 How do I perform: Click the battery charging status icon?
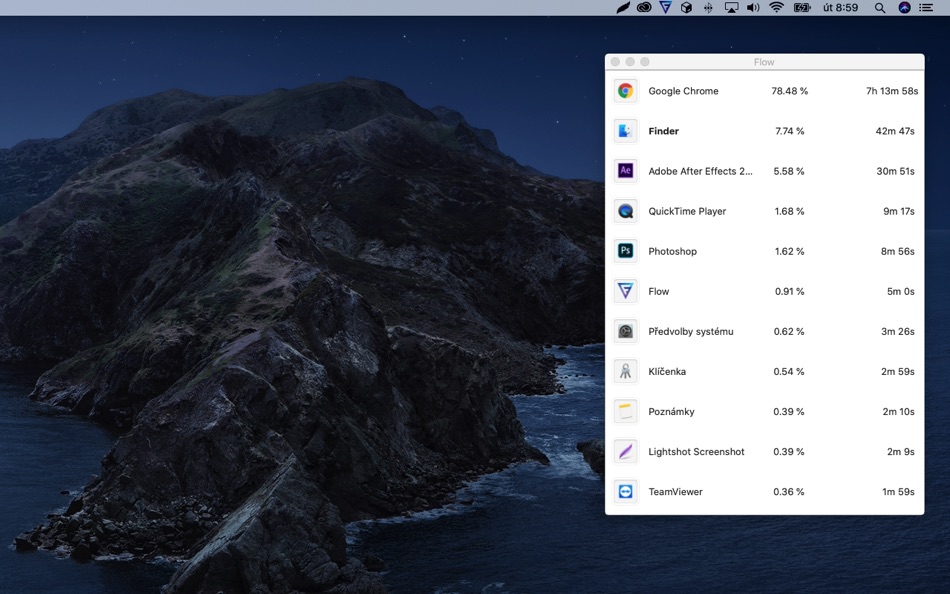click(802, 8)
